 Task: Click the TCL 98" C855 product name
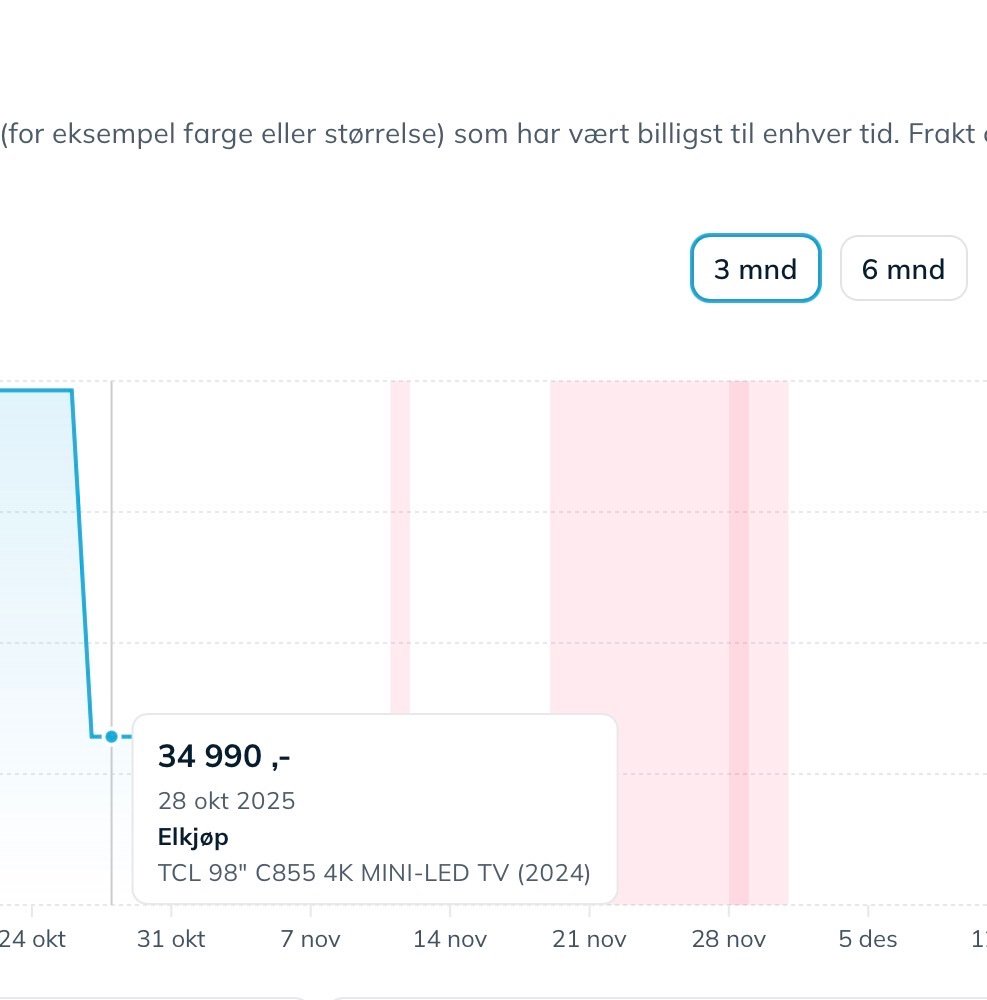point(374,873)
